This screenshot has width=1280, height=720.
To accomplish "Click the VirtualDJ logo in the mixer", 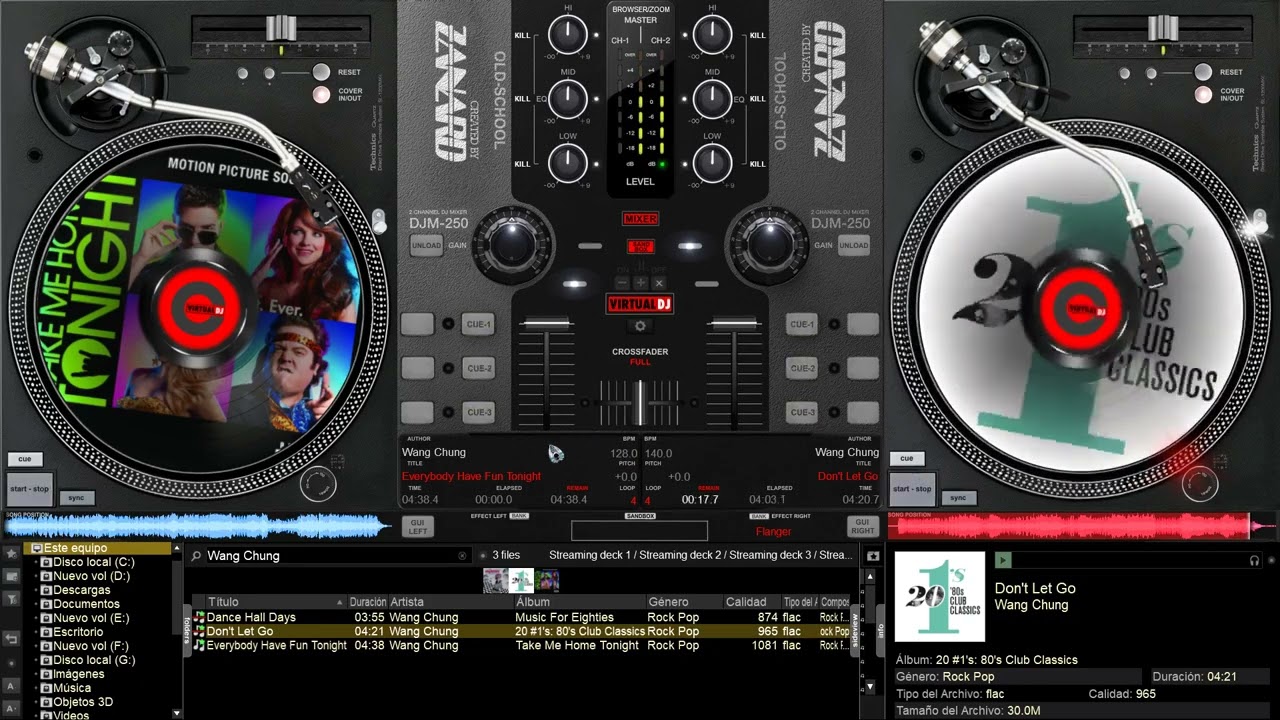I will [640, 304].
